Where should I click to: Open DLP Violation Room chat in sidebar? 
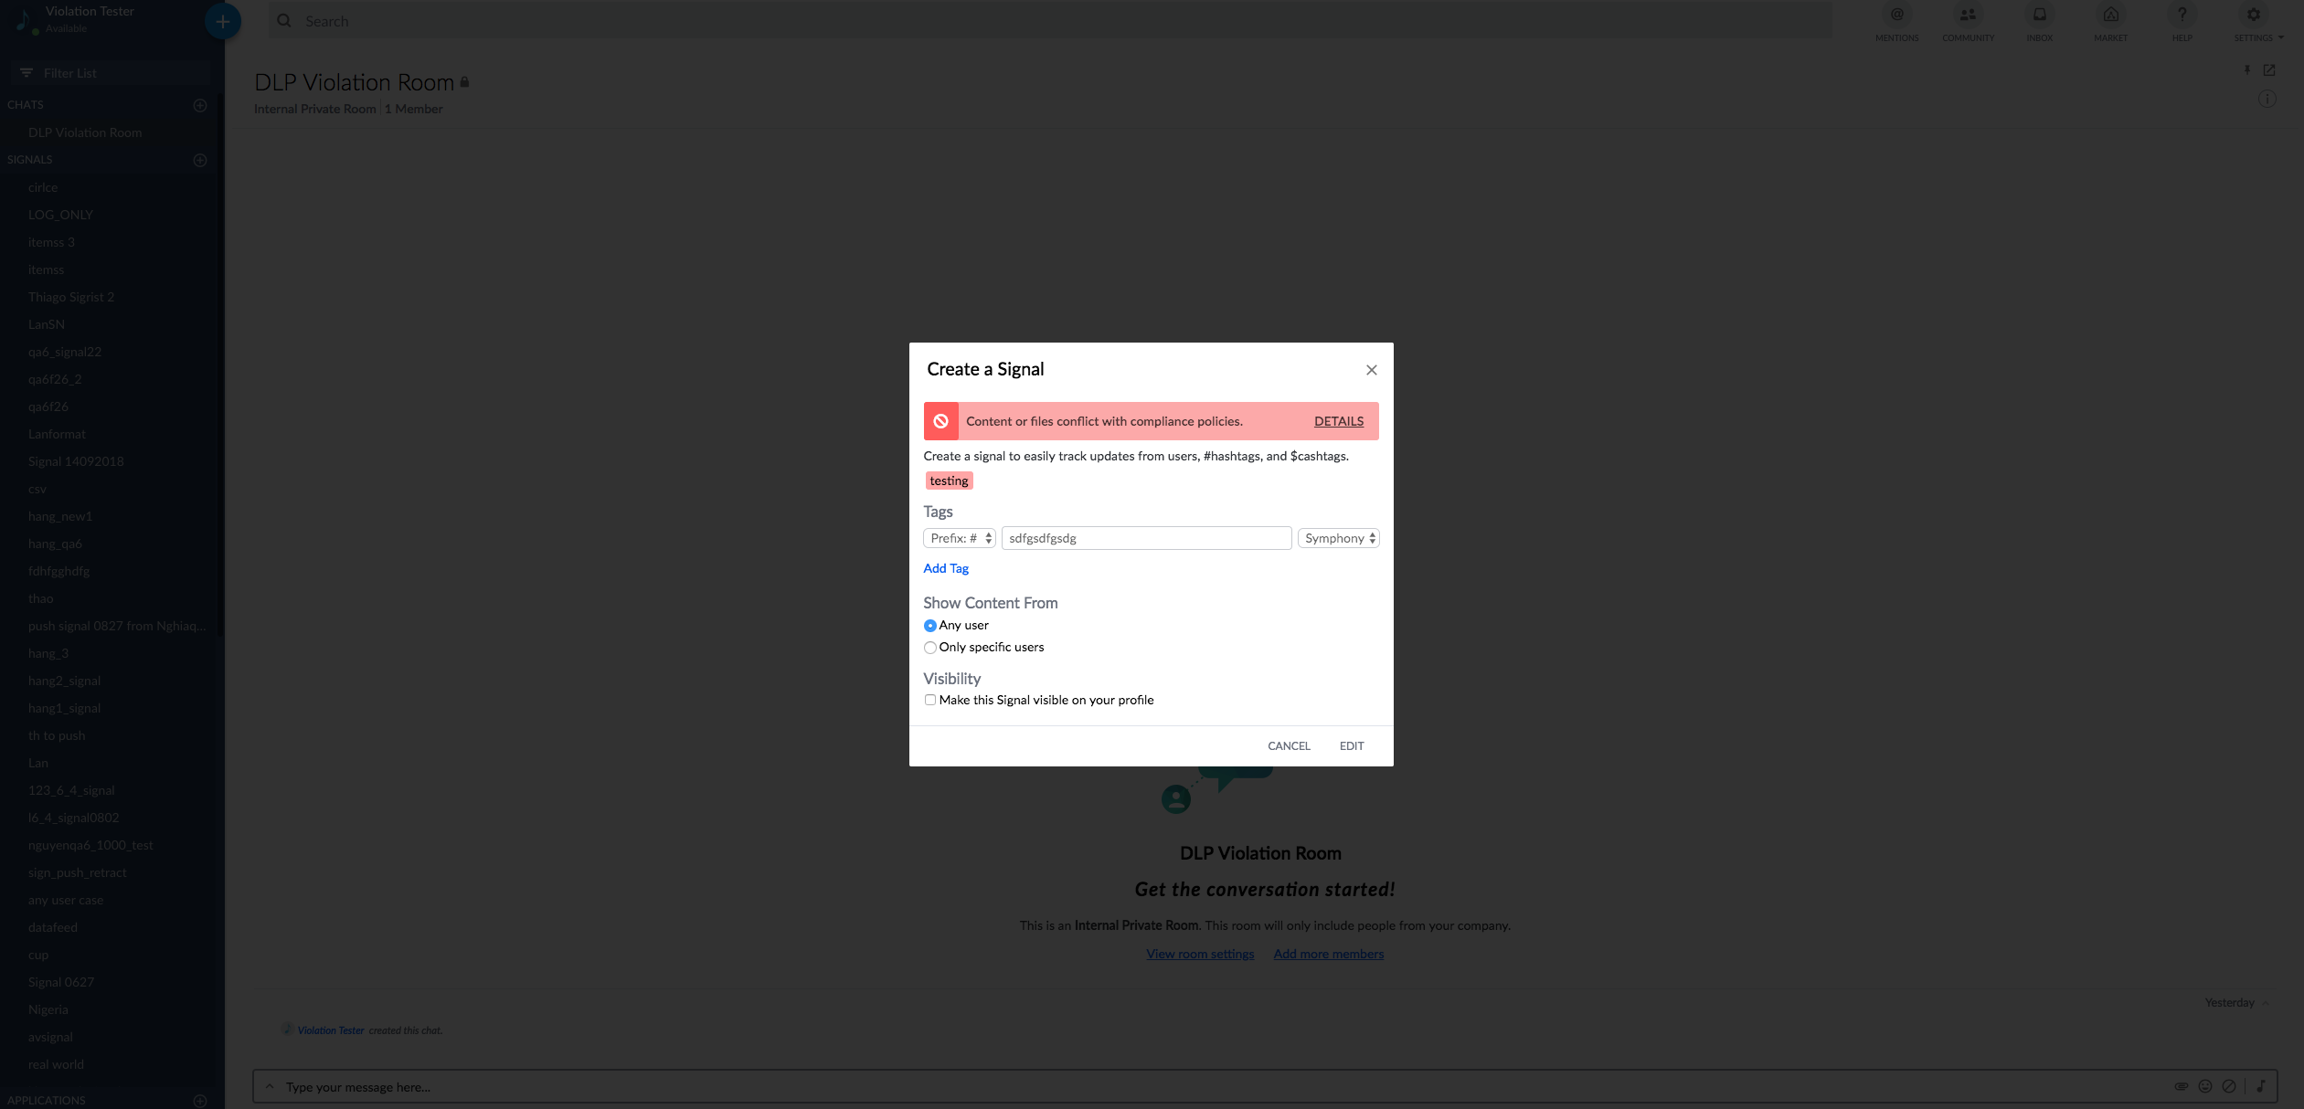[85, 132]
